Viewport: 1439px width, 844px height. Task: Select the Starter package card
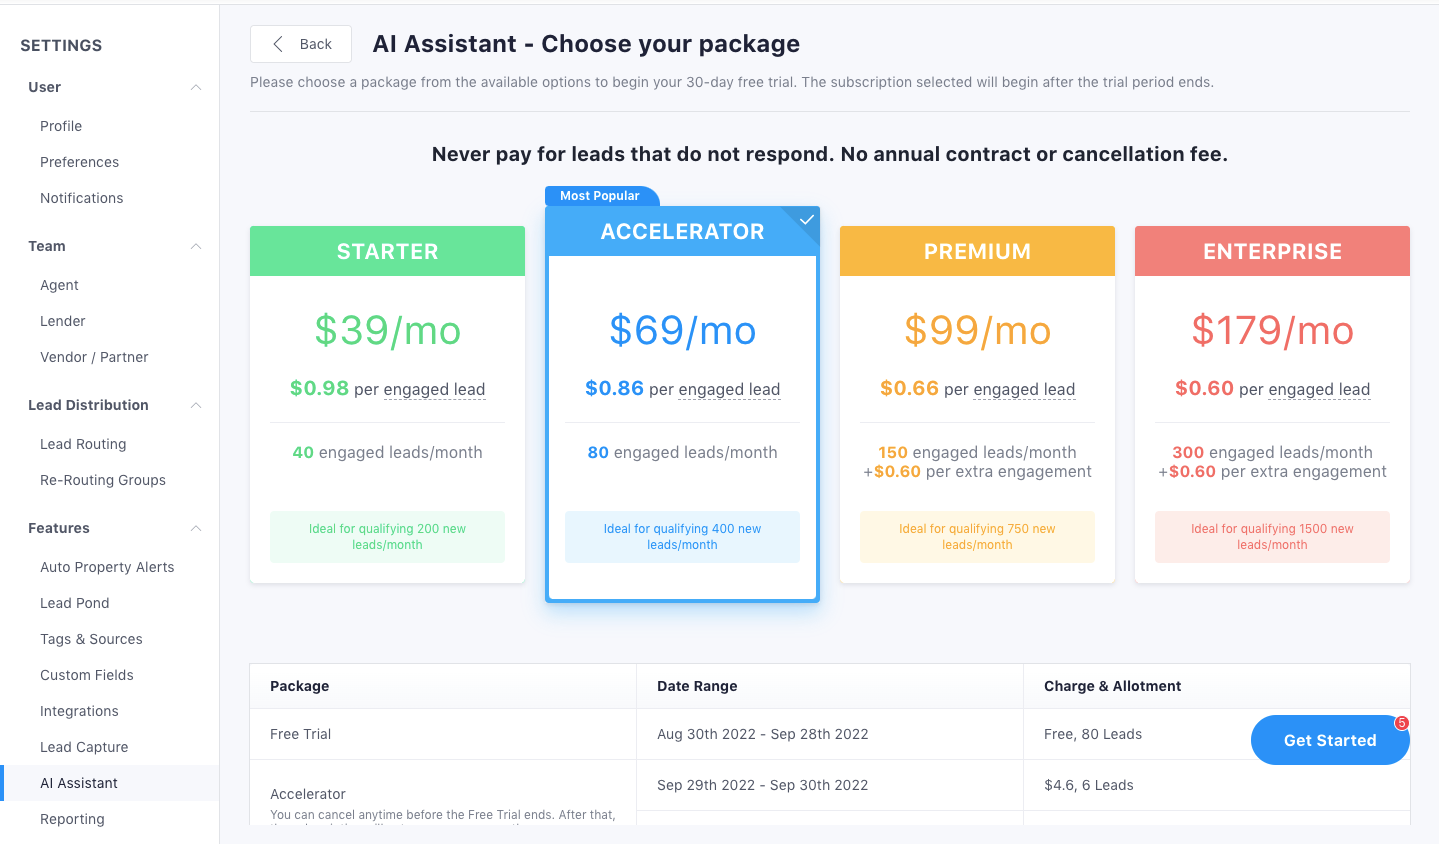387,404
